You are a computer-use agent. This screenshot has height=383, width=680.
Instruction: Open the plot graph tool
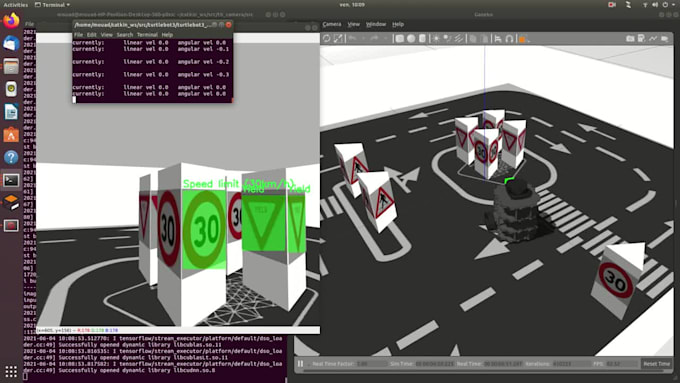click(653, 39)
